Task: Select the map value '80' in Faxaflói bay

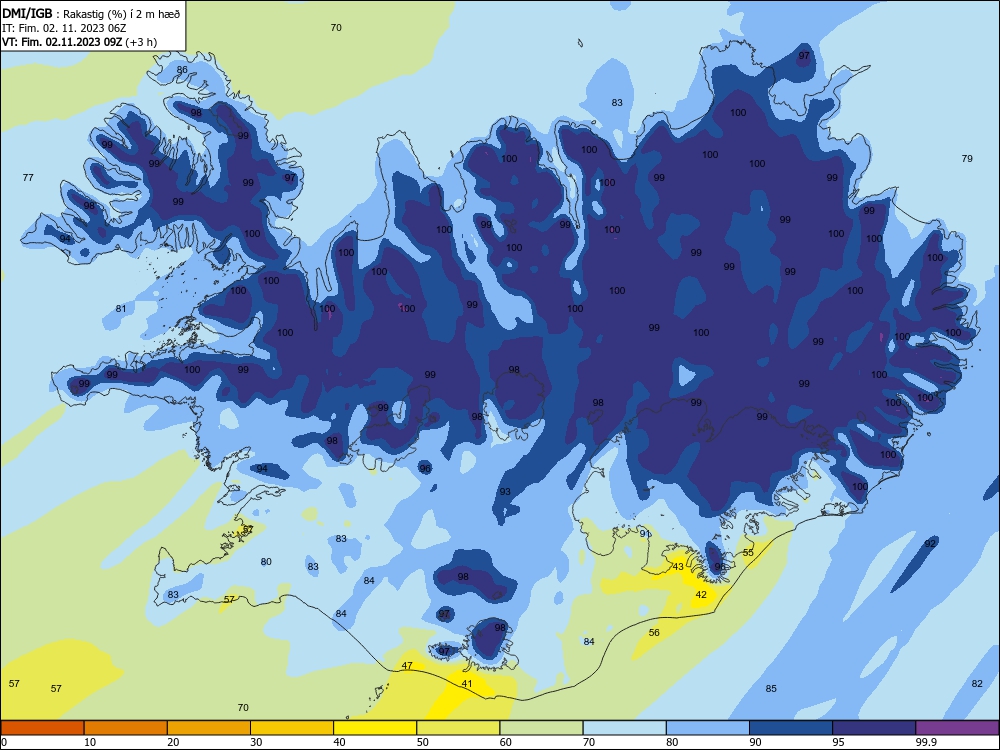Action: (x=266, y=562)
